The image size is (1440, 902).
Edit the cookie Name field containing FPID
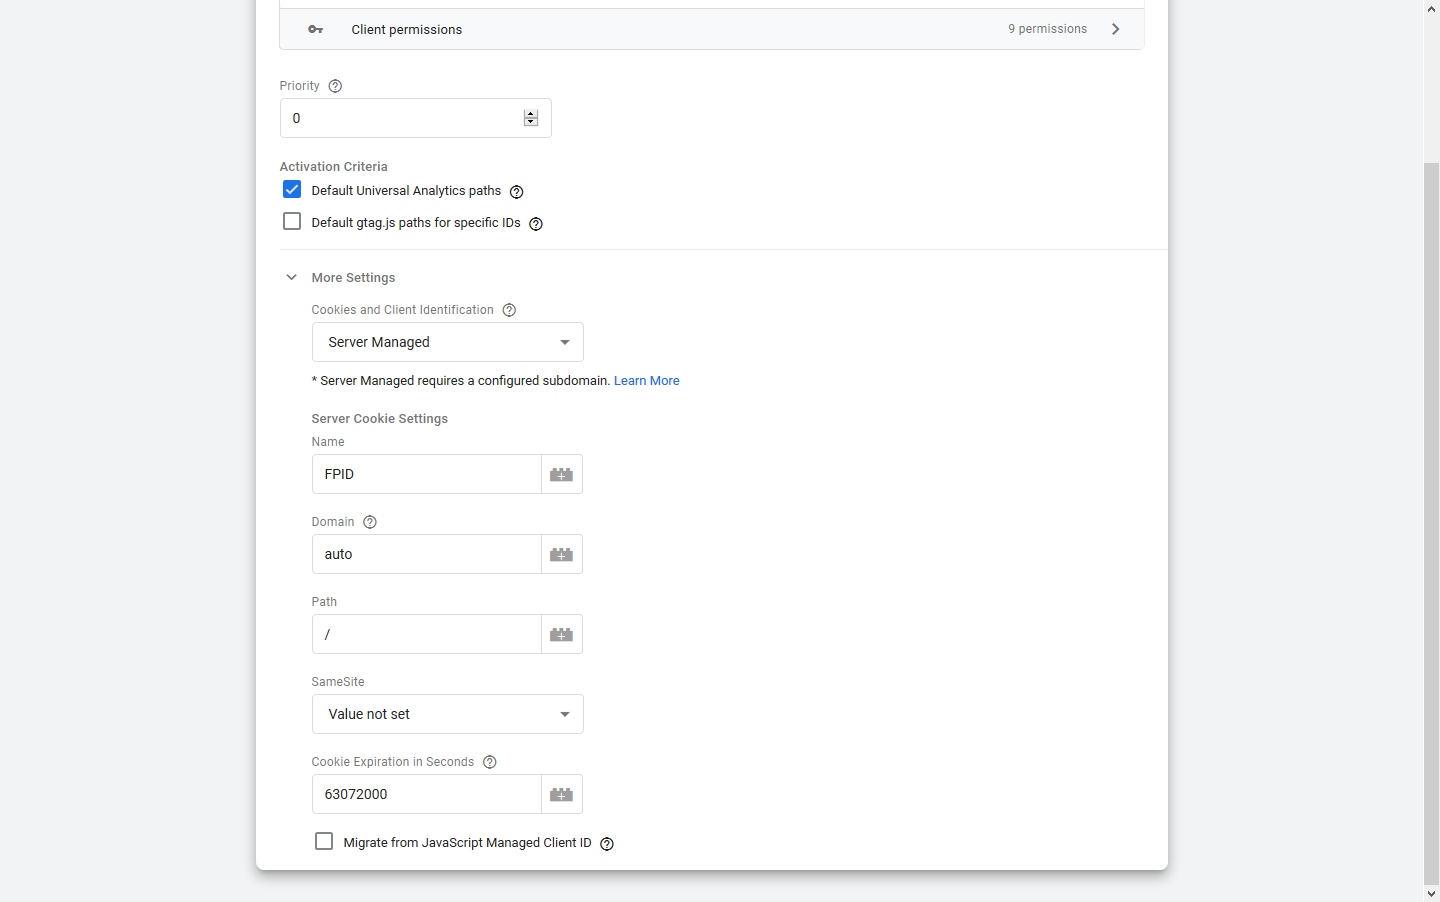(427, 474)
